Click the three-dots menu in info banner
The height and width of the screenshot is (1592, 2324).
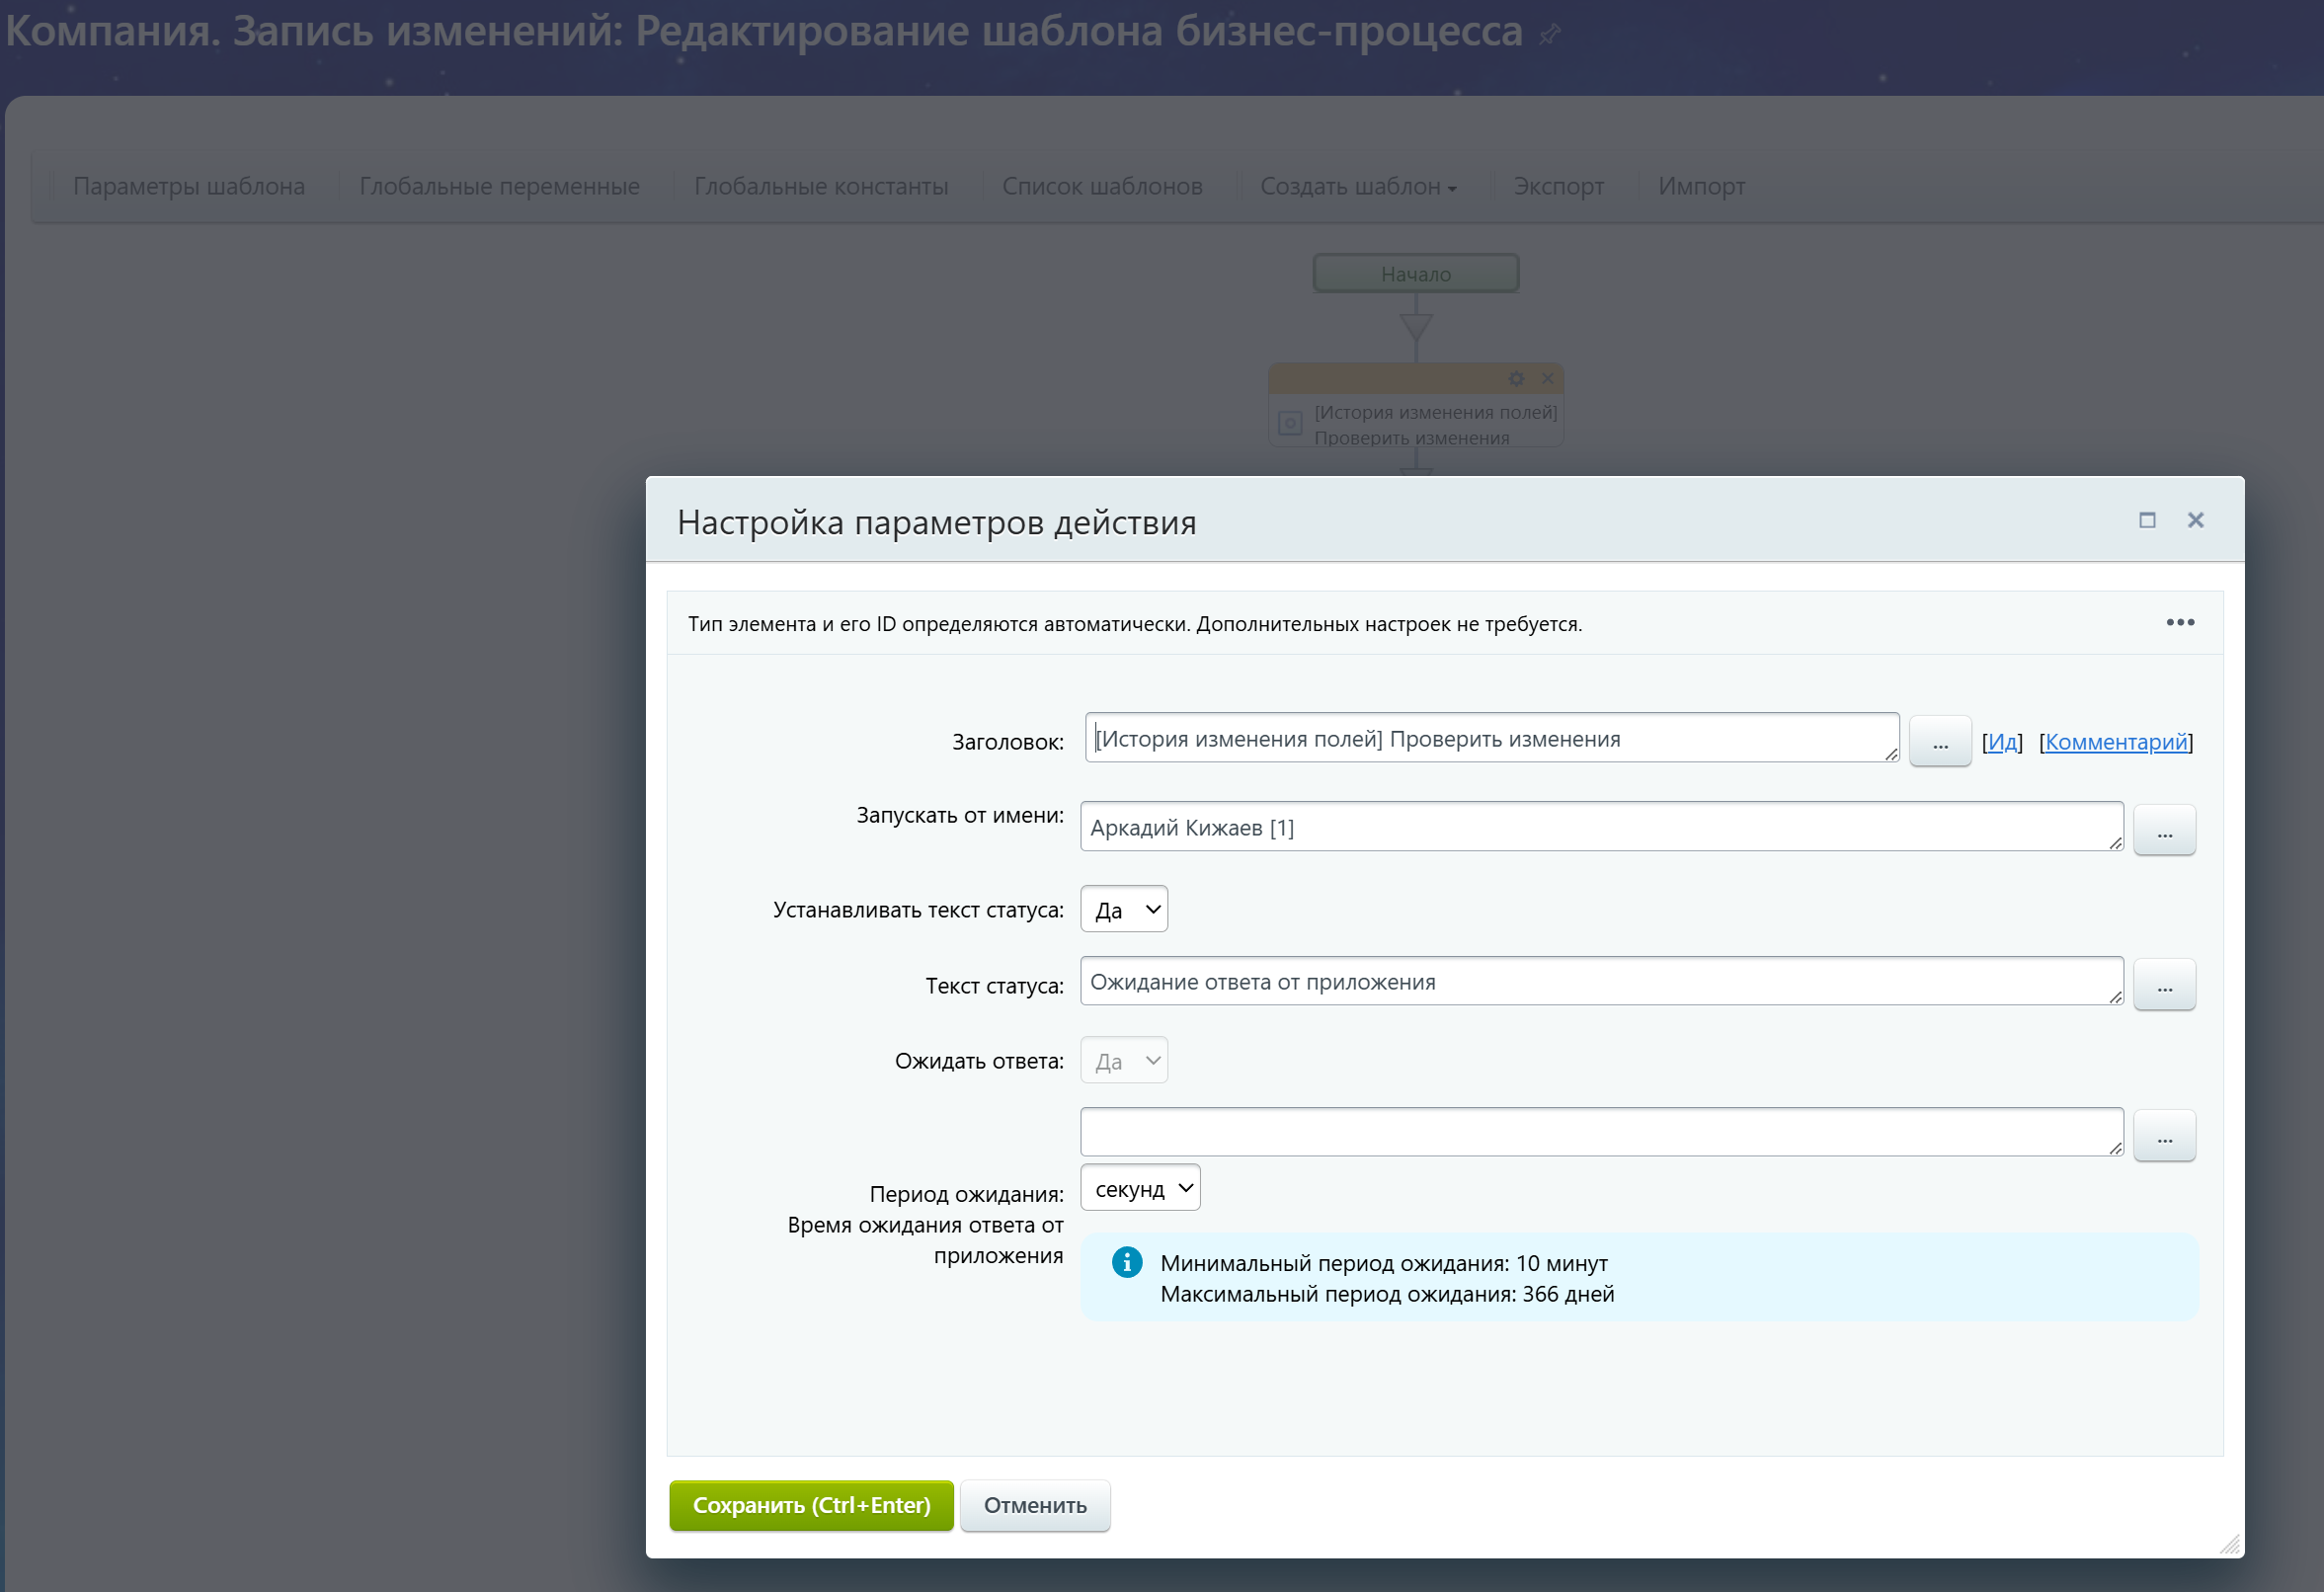(x=2180, y=622)
